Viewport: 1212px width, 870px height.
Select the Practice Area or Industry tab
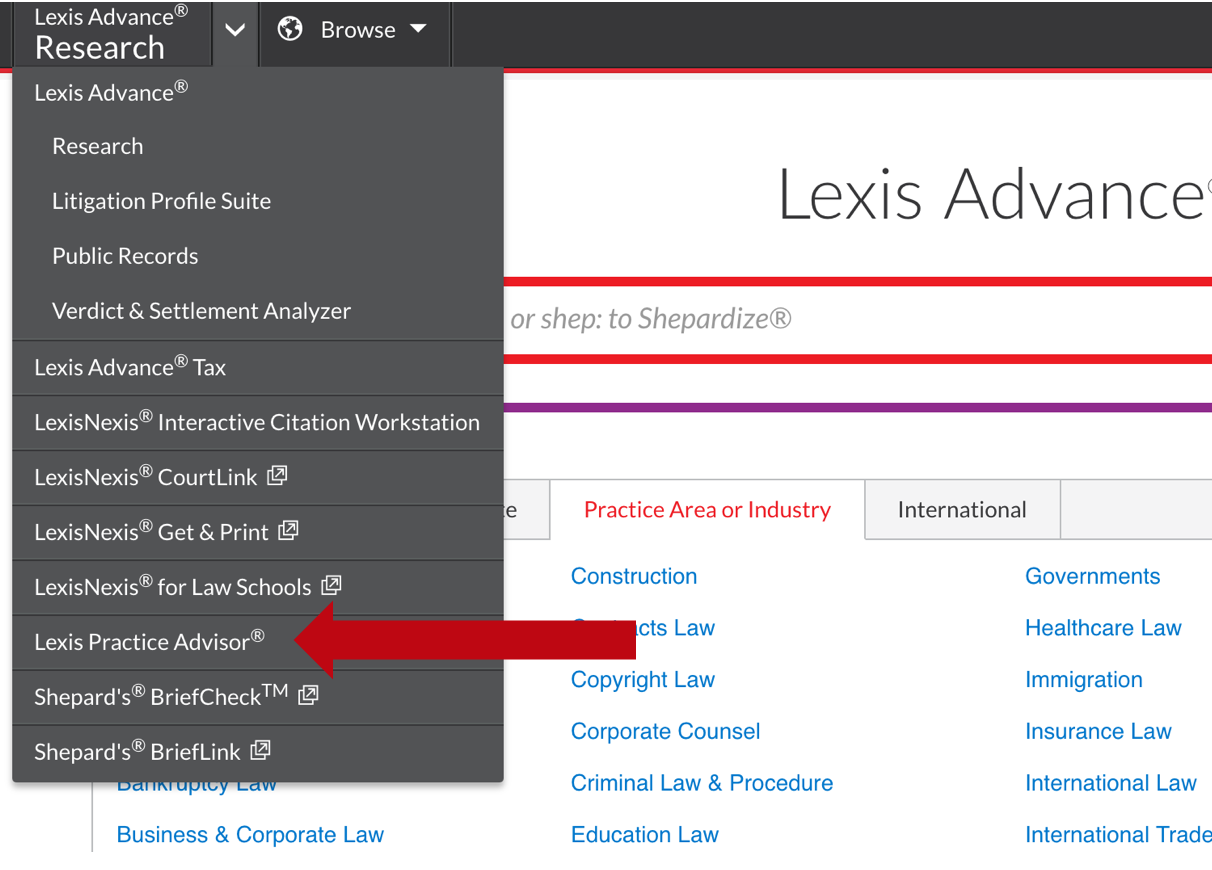point(707,509)
